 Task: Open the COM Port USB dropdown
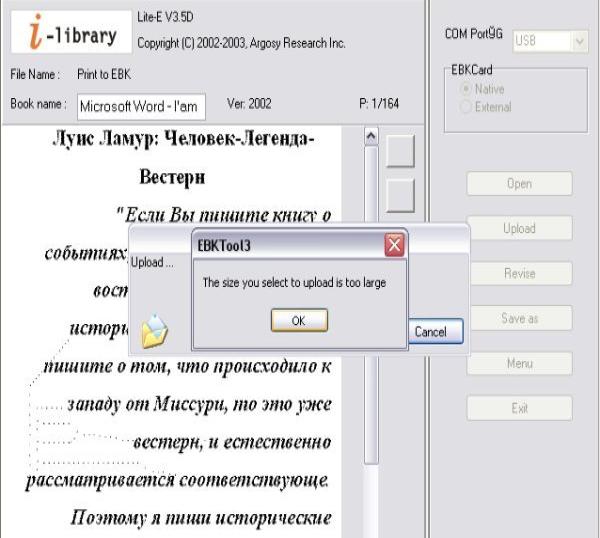[x=580, y=41]
